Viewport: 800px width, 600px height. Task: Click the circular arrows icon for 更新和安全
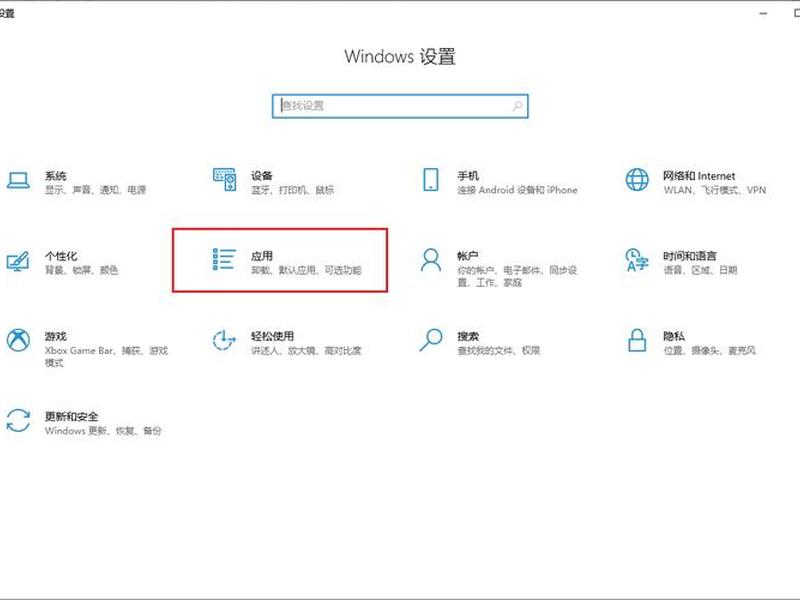pos(18,420)
